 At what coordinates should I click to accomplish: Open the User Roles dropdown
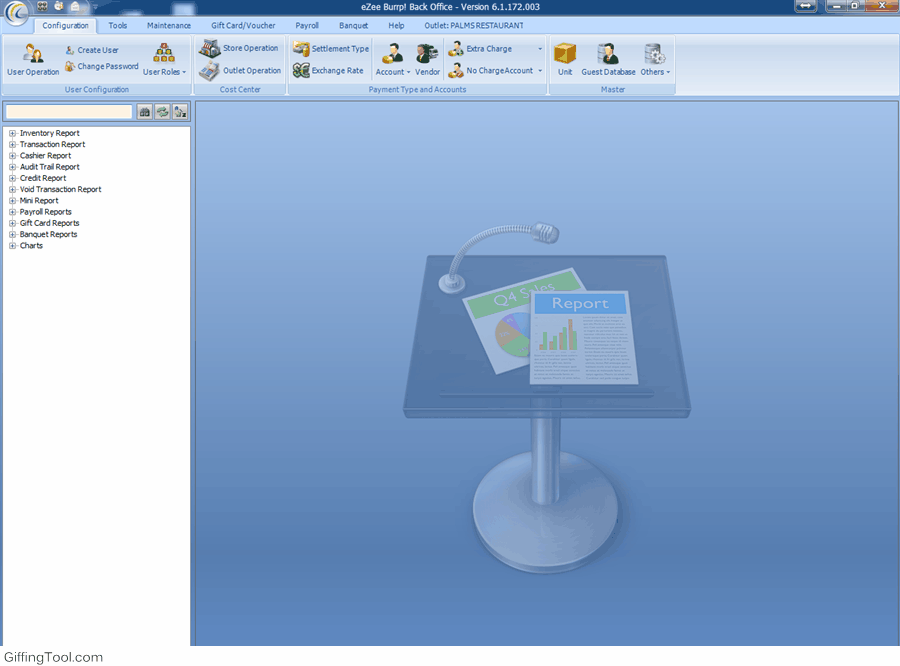click(164, 60)
